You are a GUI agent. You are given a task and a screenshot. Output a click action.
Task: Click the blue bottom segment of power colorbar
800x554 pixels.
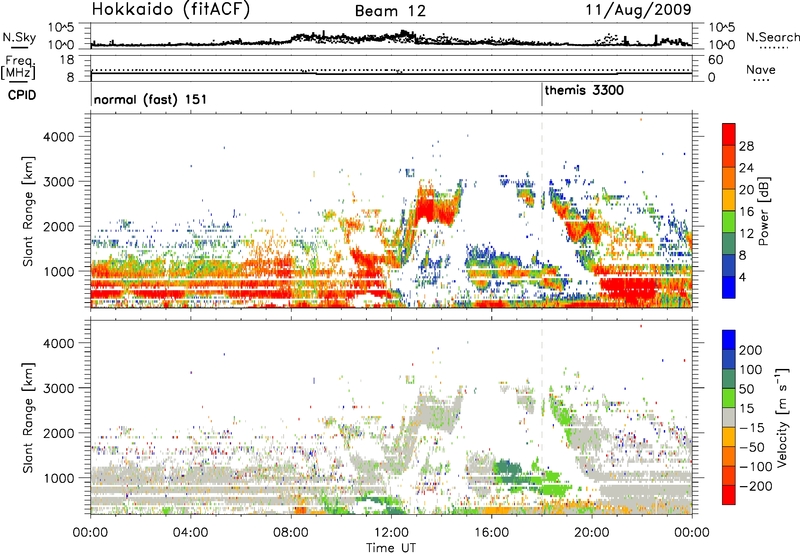tap(729, 287)
